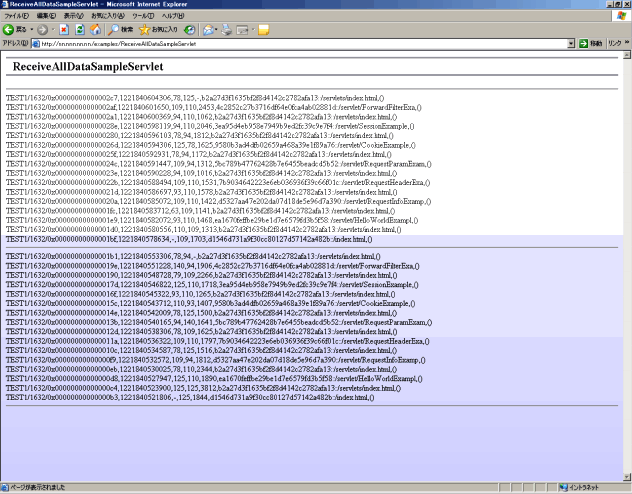
Task: Click row 0x000000000000013b RequestParamExam
Action: click(x=219, y=322)
